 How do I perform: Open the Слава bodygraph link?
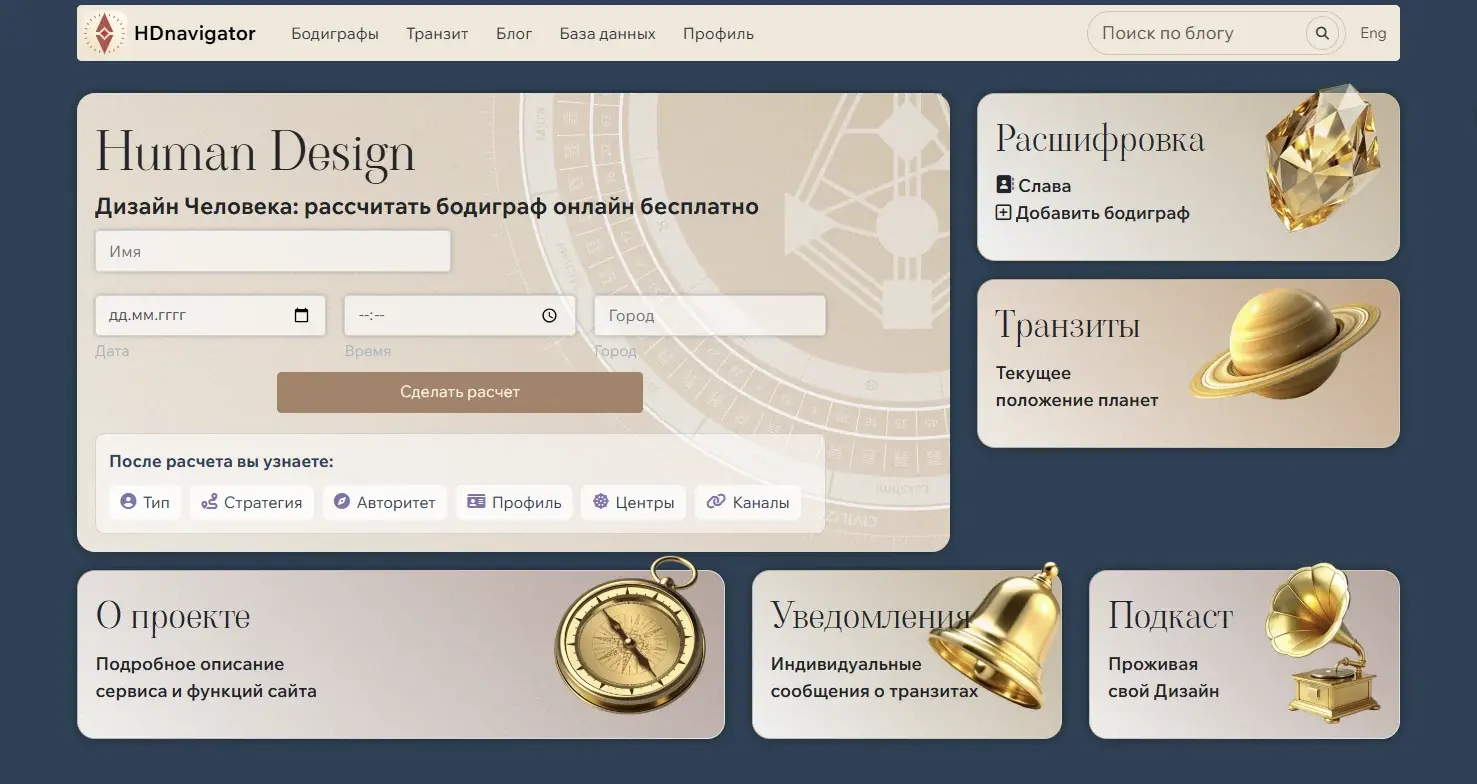click(x=1044, y=185)
